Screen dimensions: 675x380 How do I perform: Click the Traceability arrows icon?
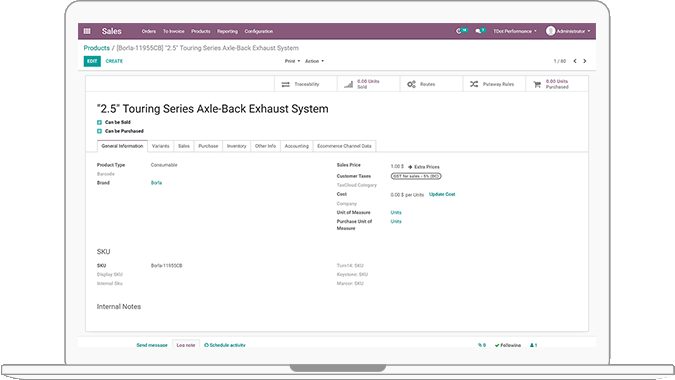pyautogui.click(x=285, y=84)
